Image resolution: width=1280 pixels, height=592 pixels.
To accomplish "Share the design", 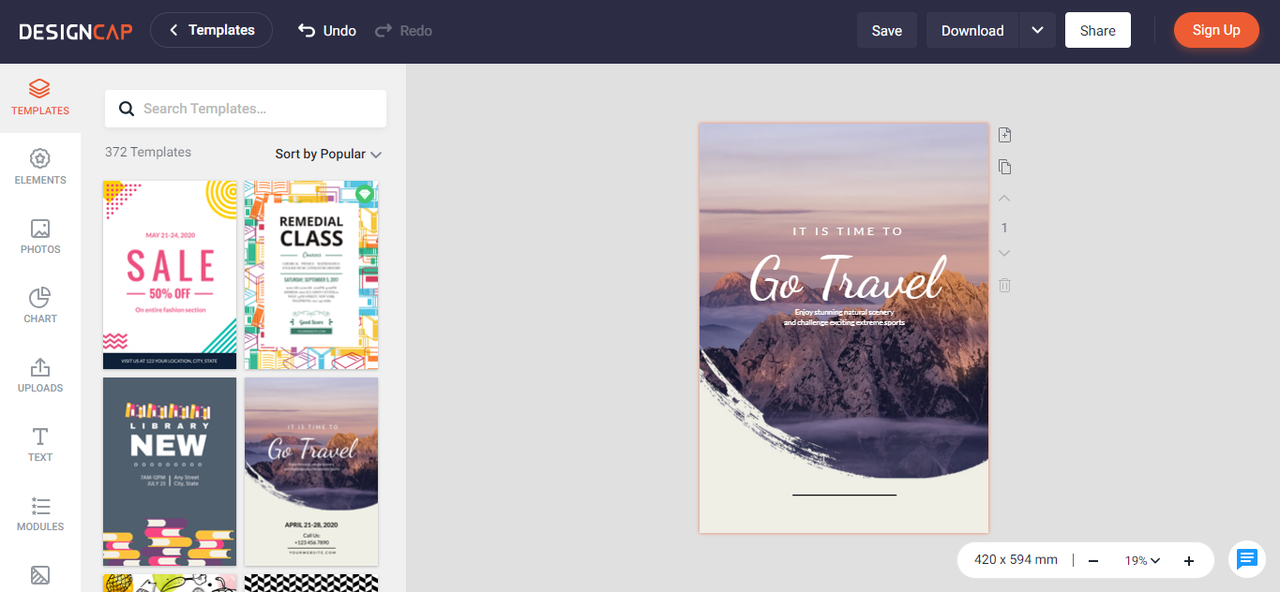I will pyautogui.click(x=1098, y=30).
